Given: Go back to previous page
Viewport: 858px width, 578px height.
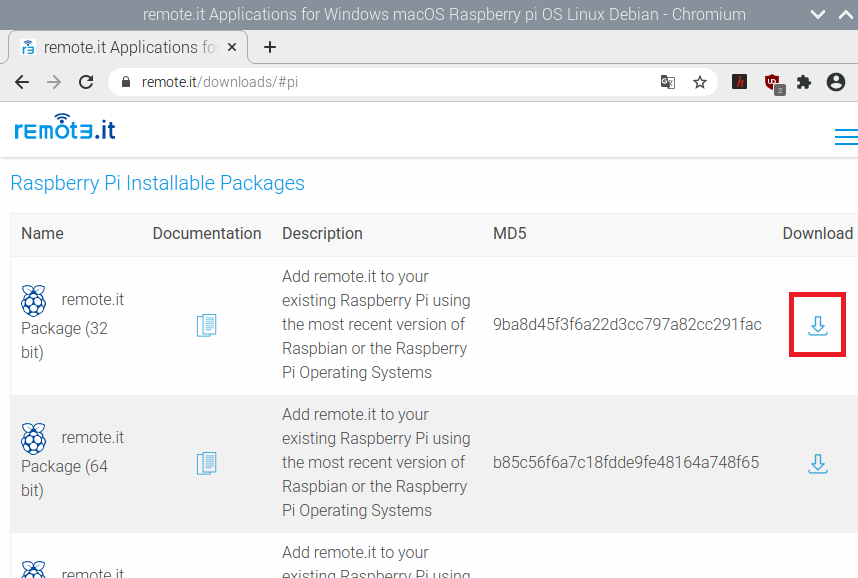Looking at the screenshot, I should click(22, 82).
